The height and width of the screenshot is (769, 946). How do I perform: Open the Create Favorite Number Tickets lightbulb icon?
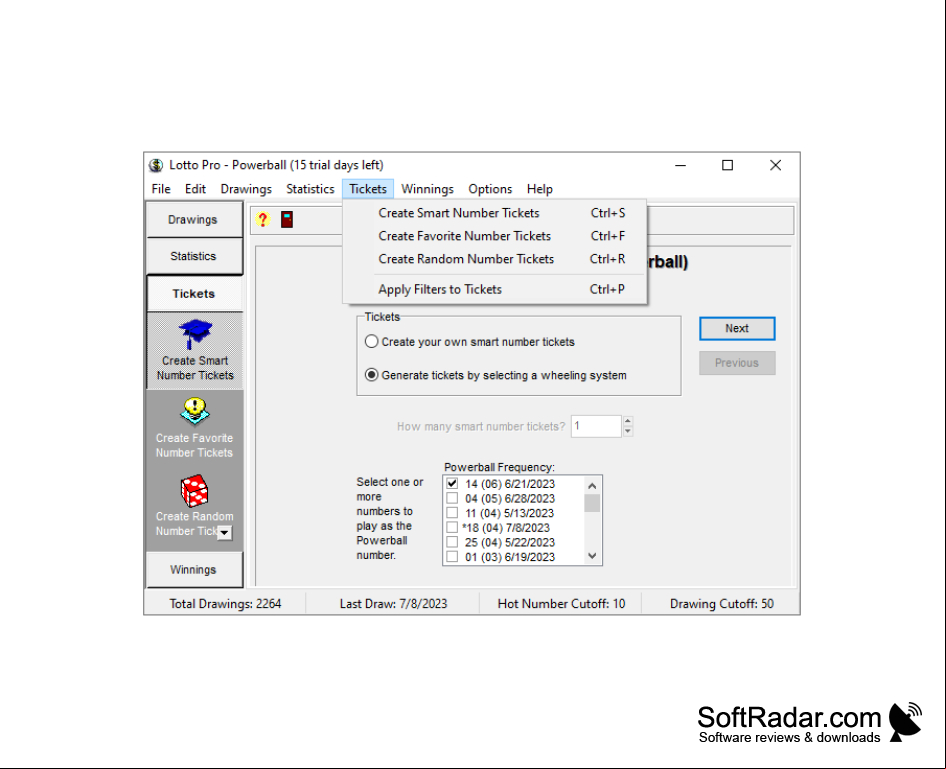click(x=195, y=412)
